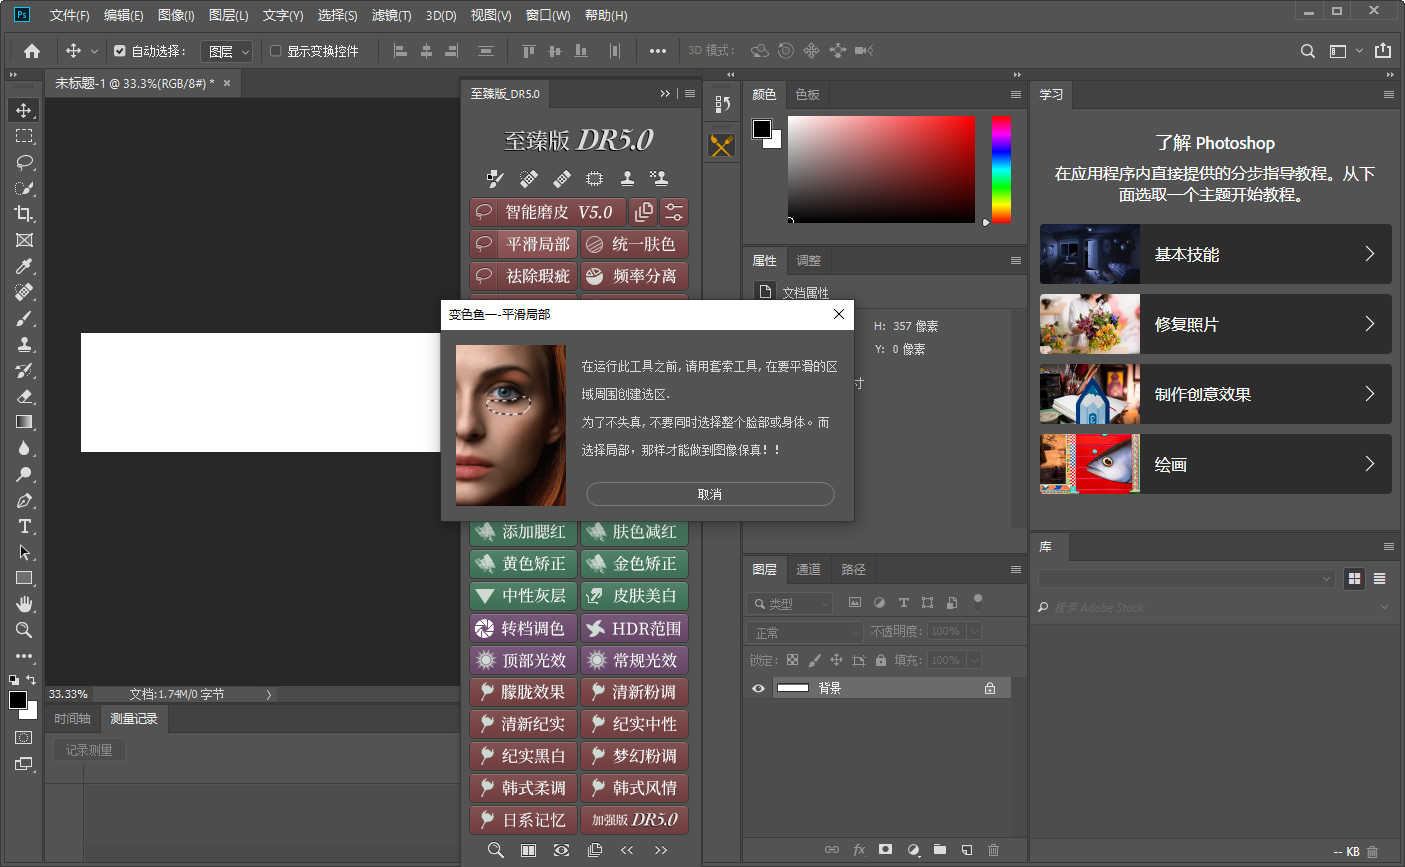Choose the Eraser tool
The width and height of the screenshot is (1405, 867).
[x=24, y=396]
